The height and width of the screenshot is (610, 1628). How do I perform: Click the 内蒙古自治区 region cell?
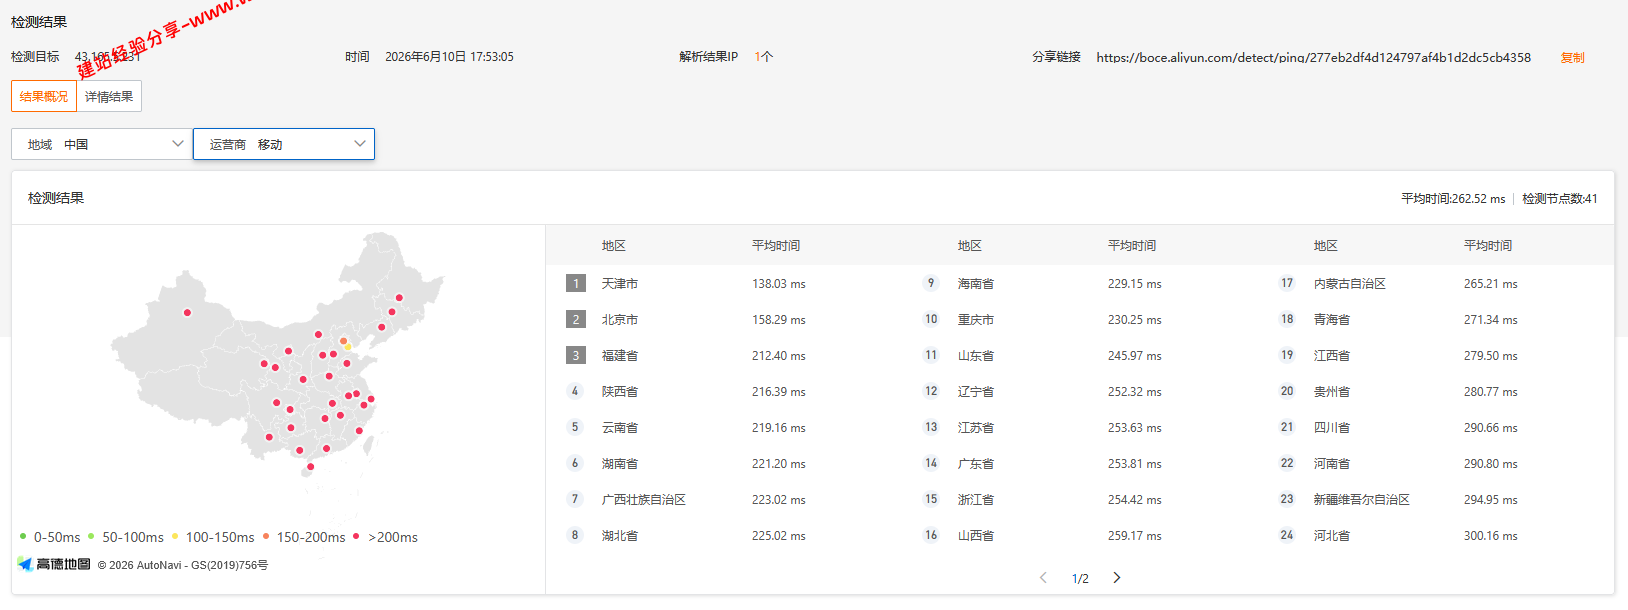pos(1350,284)
